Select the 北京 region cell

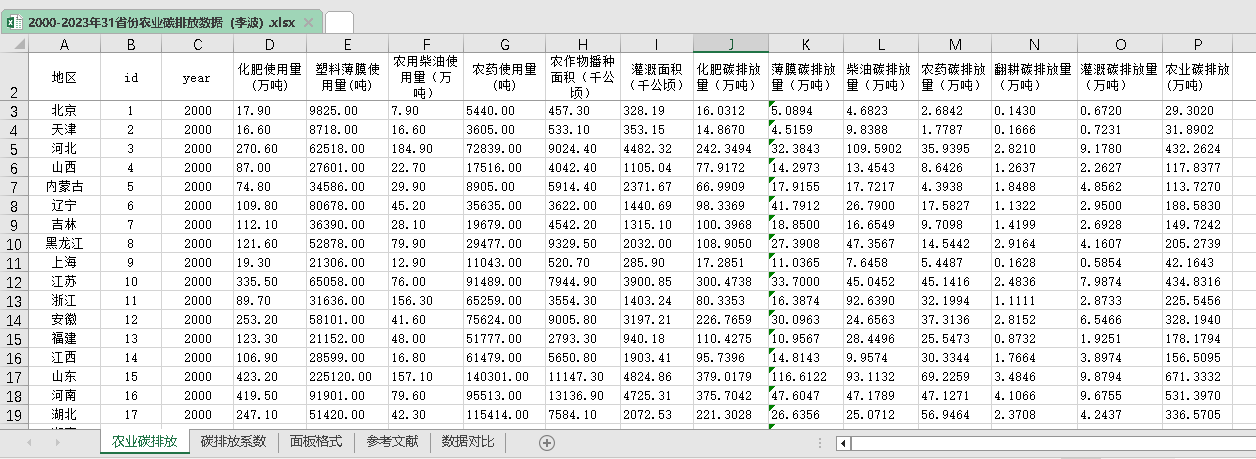point(65,110)
